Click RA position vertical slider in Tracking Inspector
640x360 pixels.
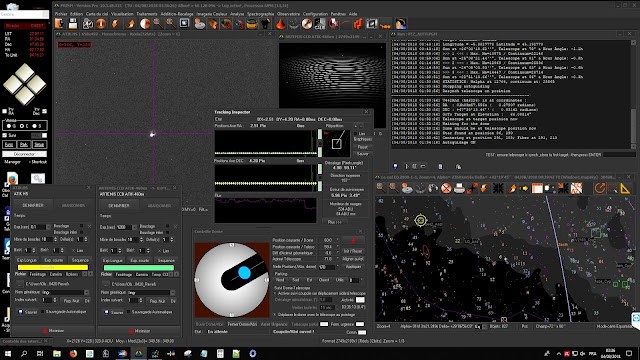pos(320,143)
